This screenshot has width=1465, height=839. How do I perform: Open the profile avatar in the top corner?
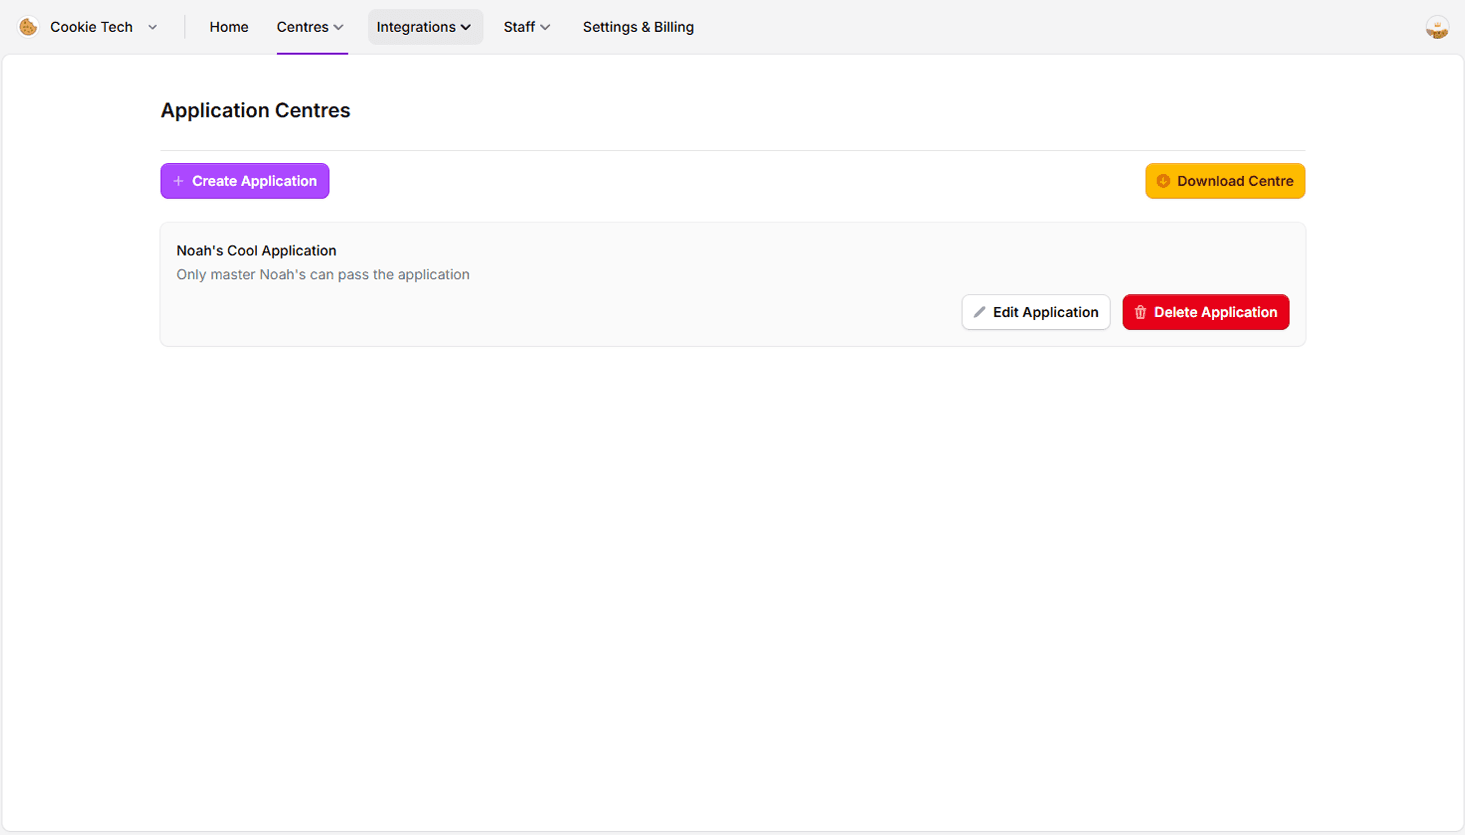click(x=1437, y=26)
